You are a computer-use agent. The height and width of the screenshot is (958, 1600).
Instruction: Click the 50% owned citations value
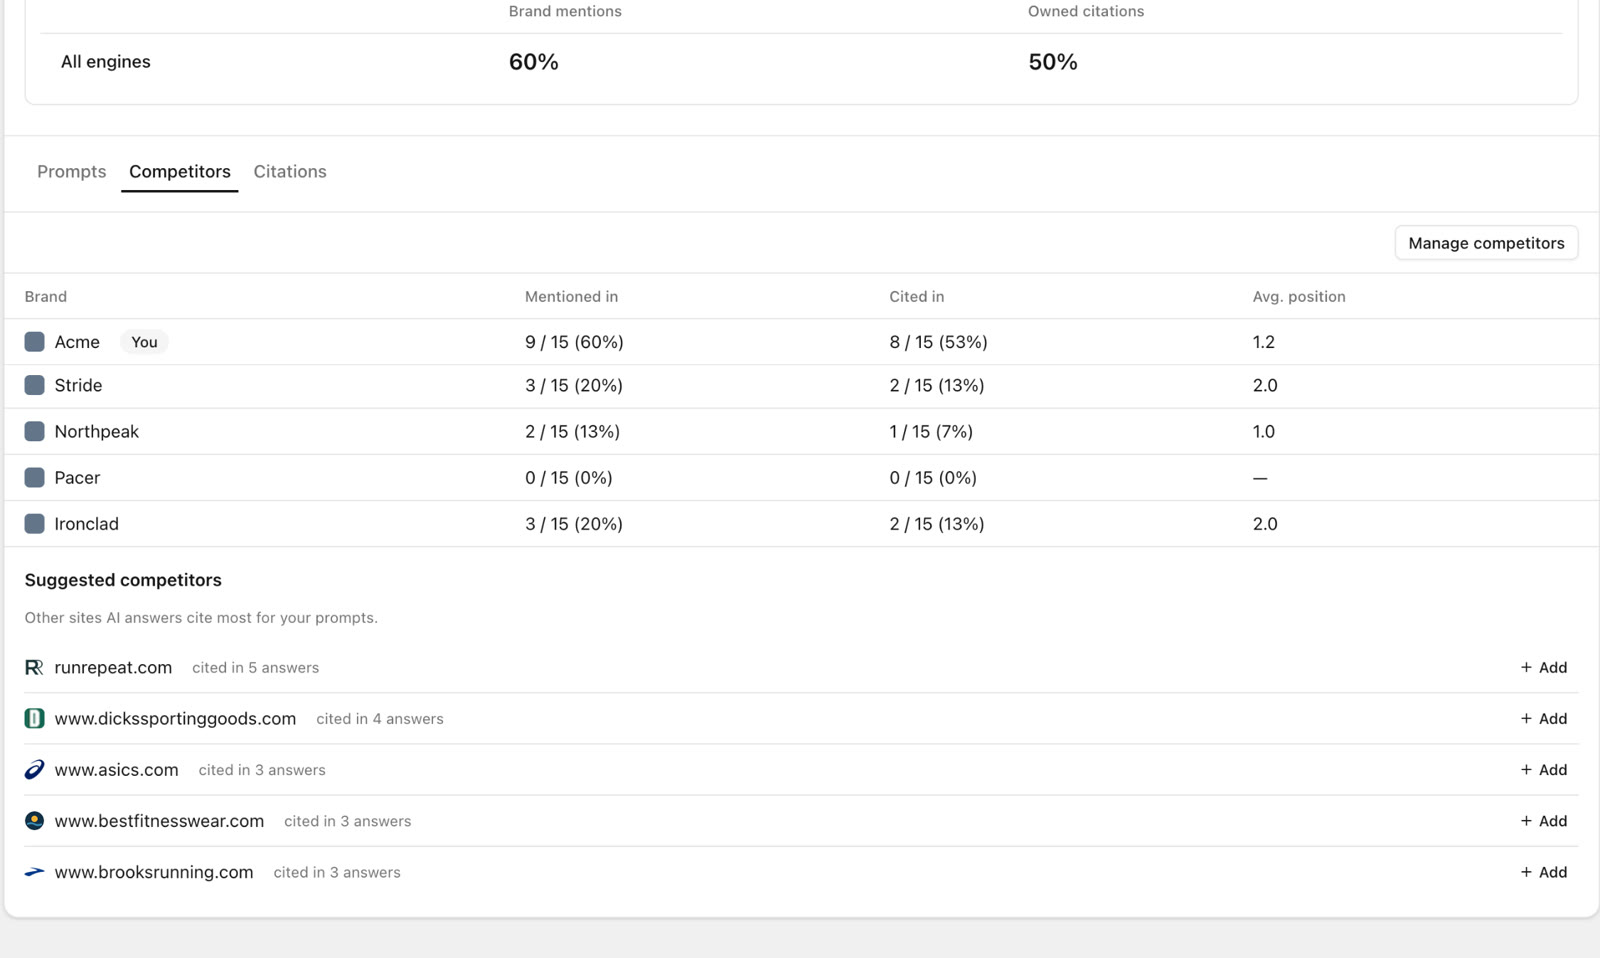coord(1053,62)
